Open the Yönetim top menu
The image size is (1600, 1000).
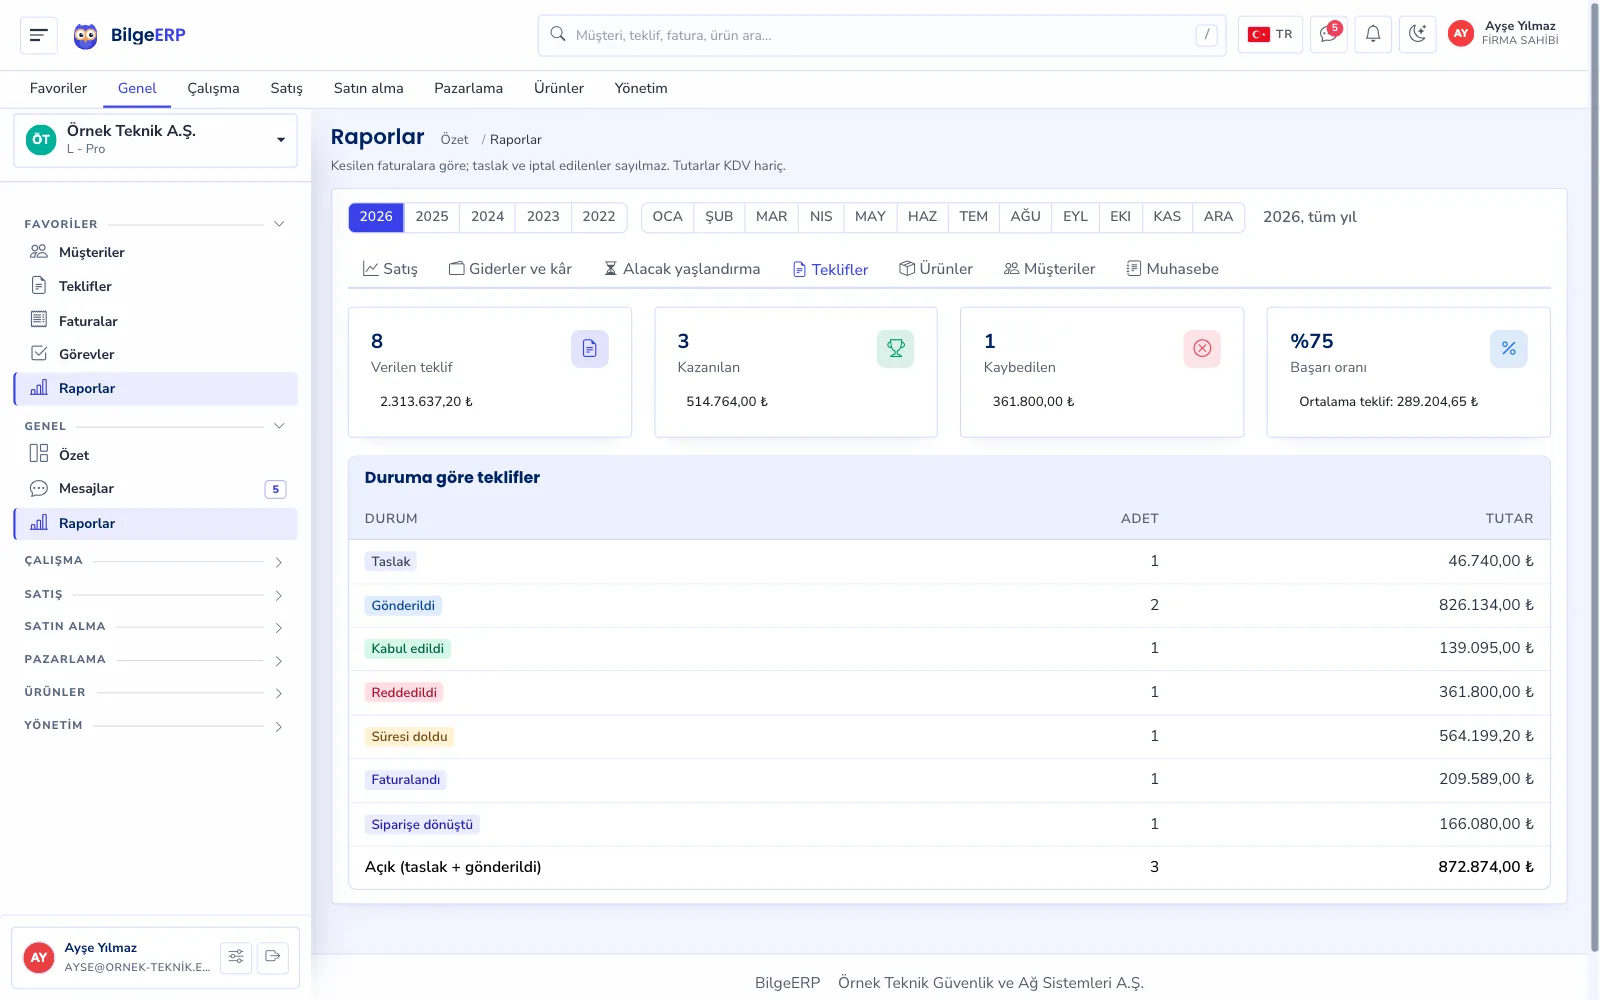641,88
